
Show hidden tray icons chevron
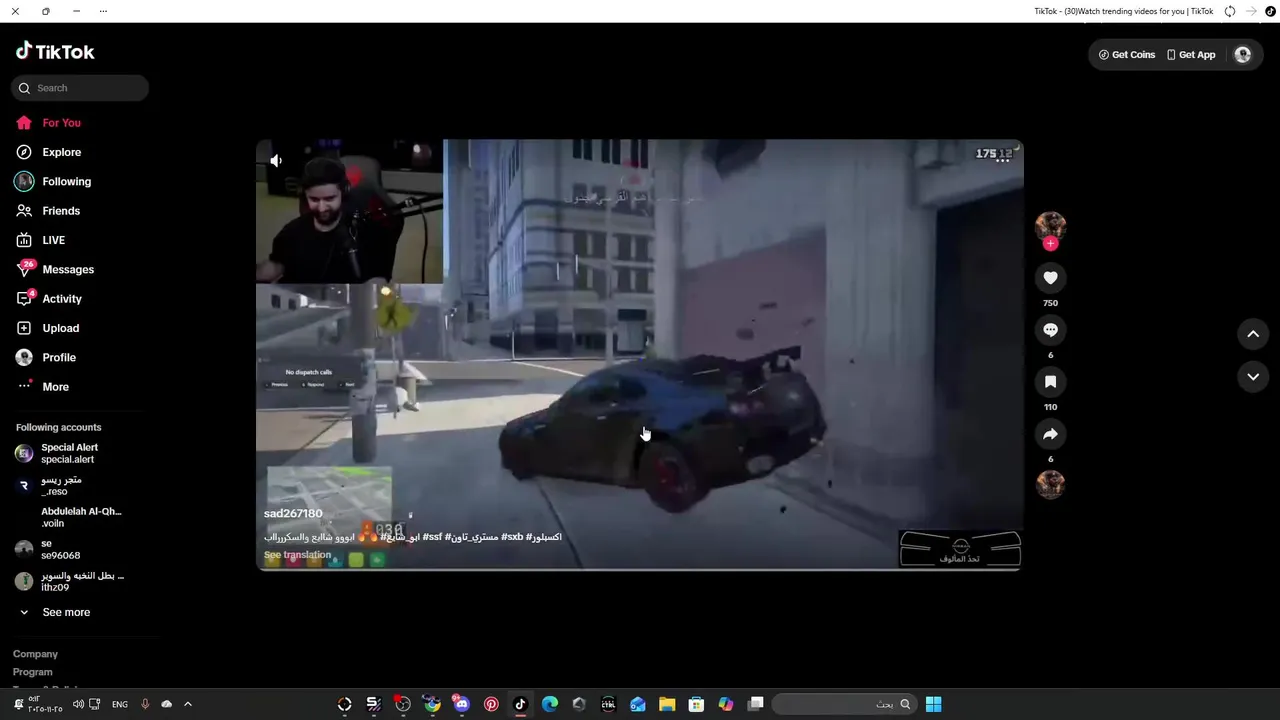point(187,704)
